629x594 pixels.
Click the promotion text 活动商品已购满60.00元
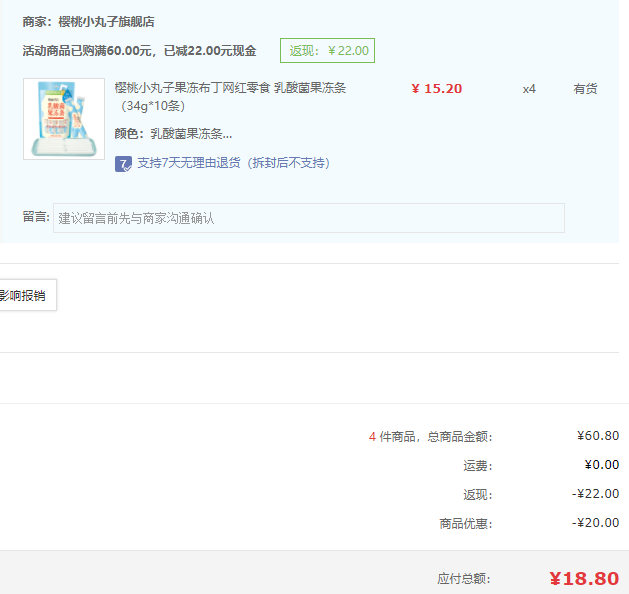(87, 51)
